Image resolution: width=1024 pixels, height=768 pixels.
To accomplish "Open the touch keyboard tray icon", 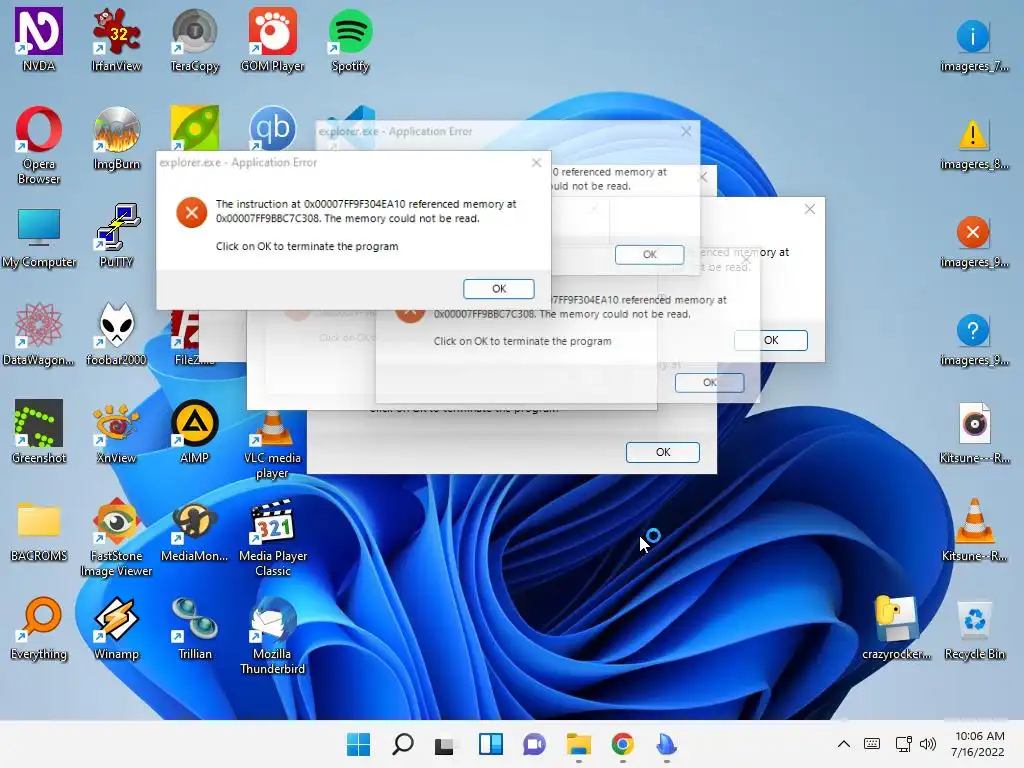I will (872, 744).
